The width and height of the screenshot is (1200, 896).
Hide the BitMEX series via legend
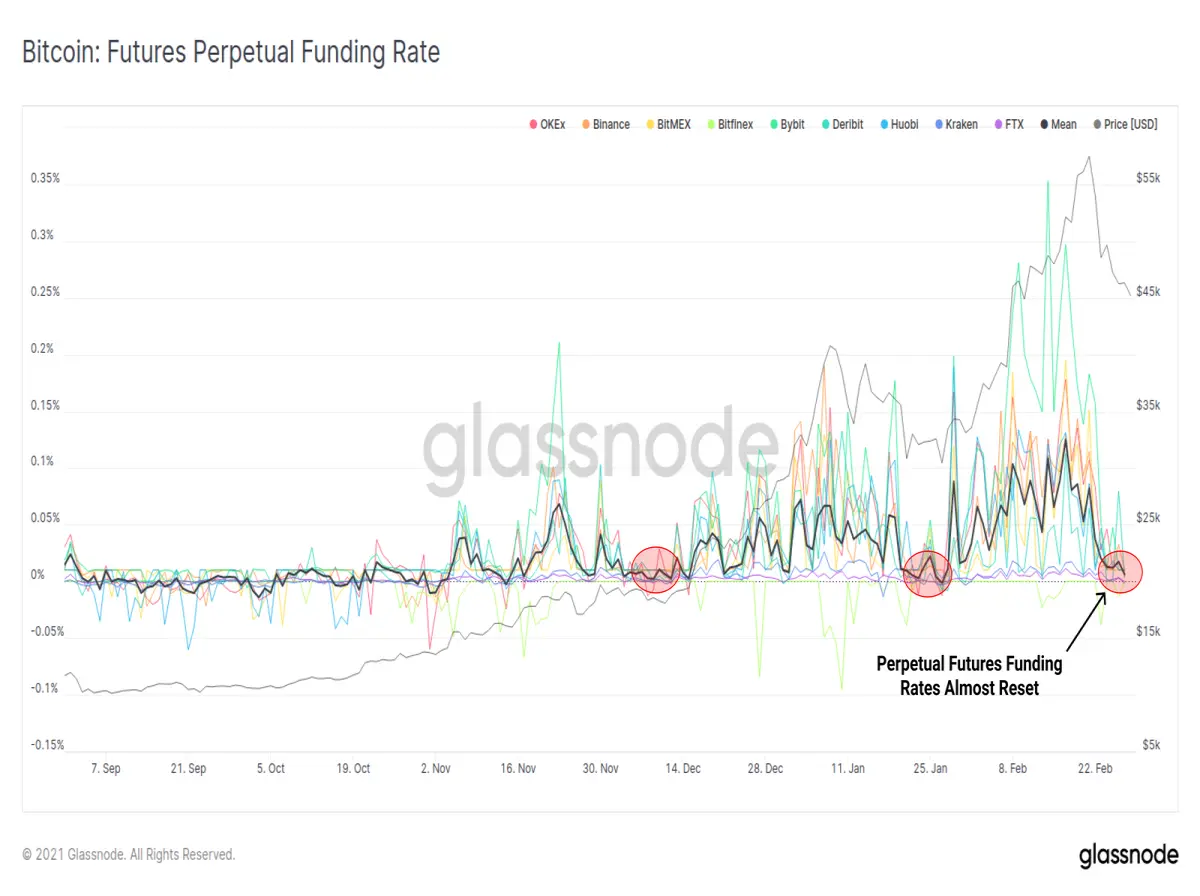pyautogui.click(x=668, y=125)
